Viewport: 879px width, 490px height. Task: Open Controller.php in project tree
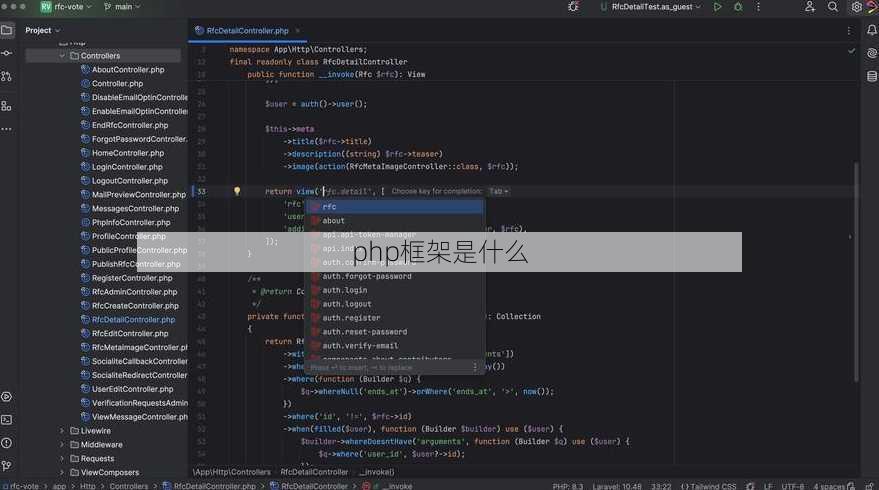(x=117, y=84)
